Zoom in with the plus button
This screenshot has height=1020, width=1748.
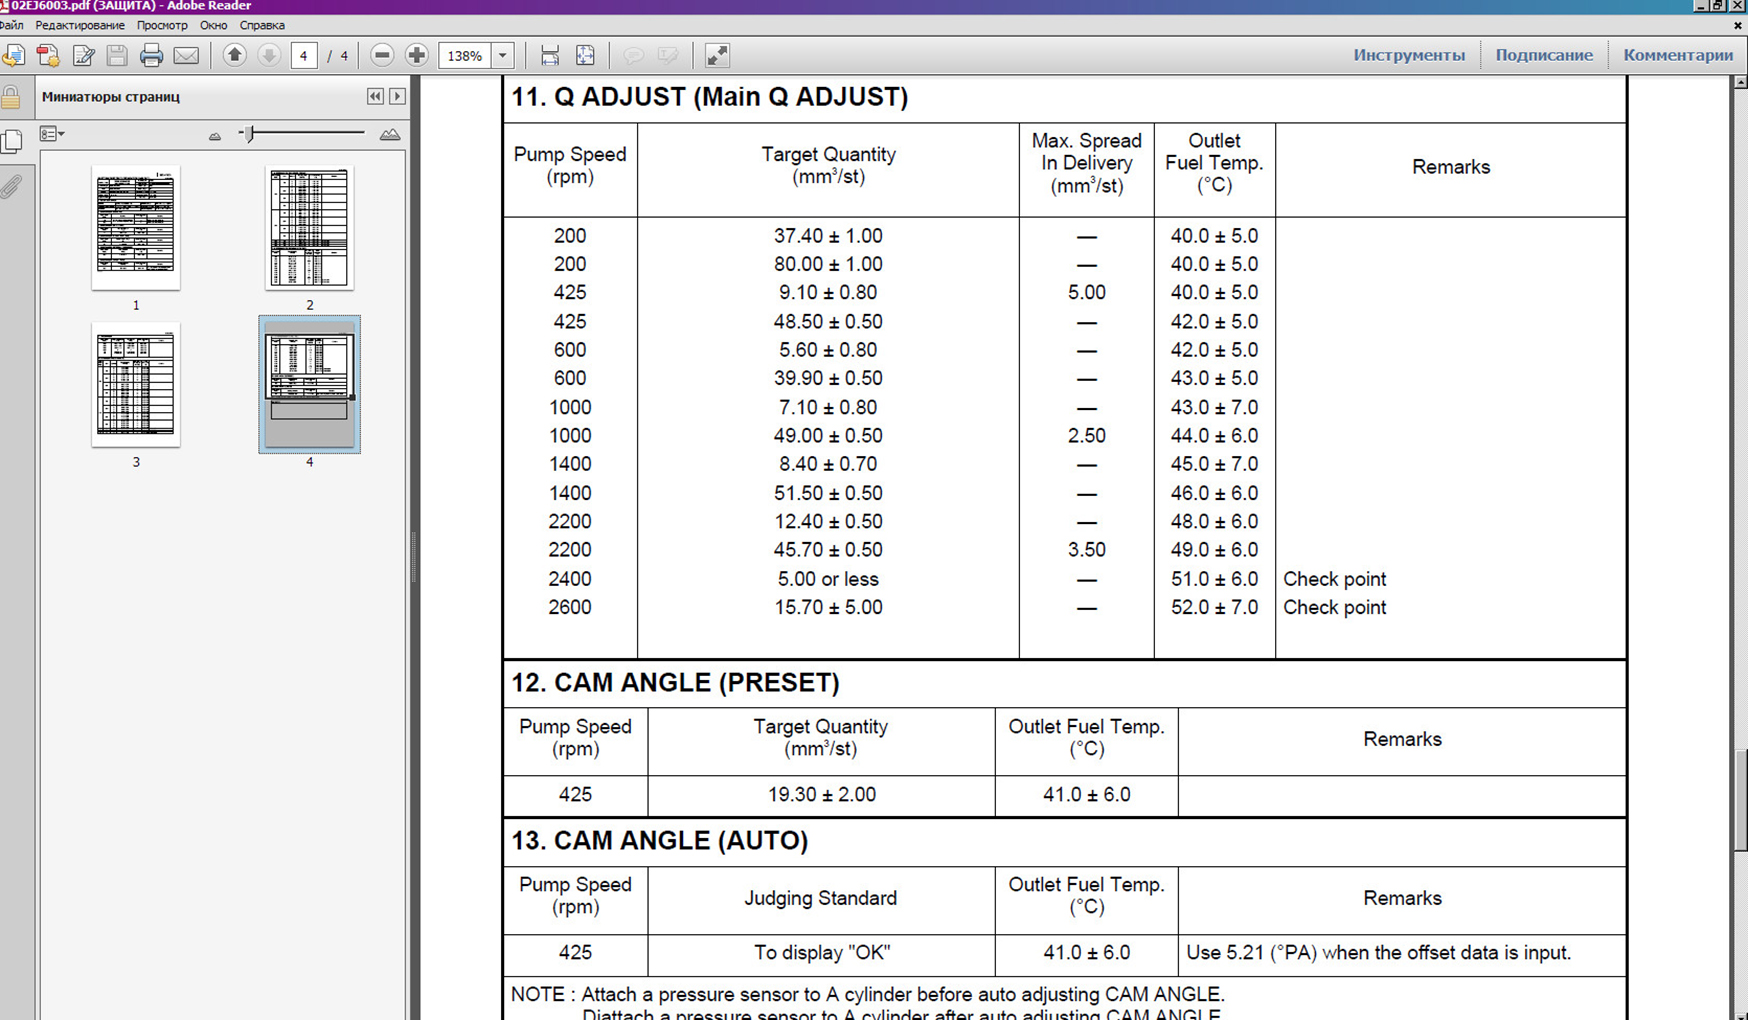click(x=417, y=56)
